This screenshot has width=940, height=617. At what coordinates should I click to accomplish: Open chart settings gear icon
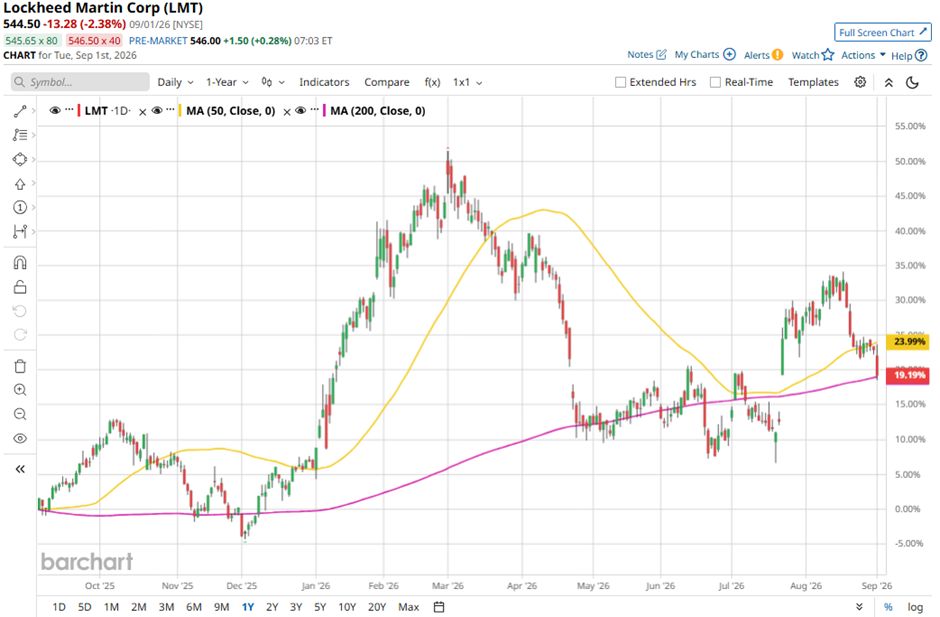coord(860,82)
